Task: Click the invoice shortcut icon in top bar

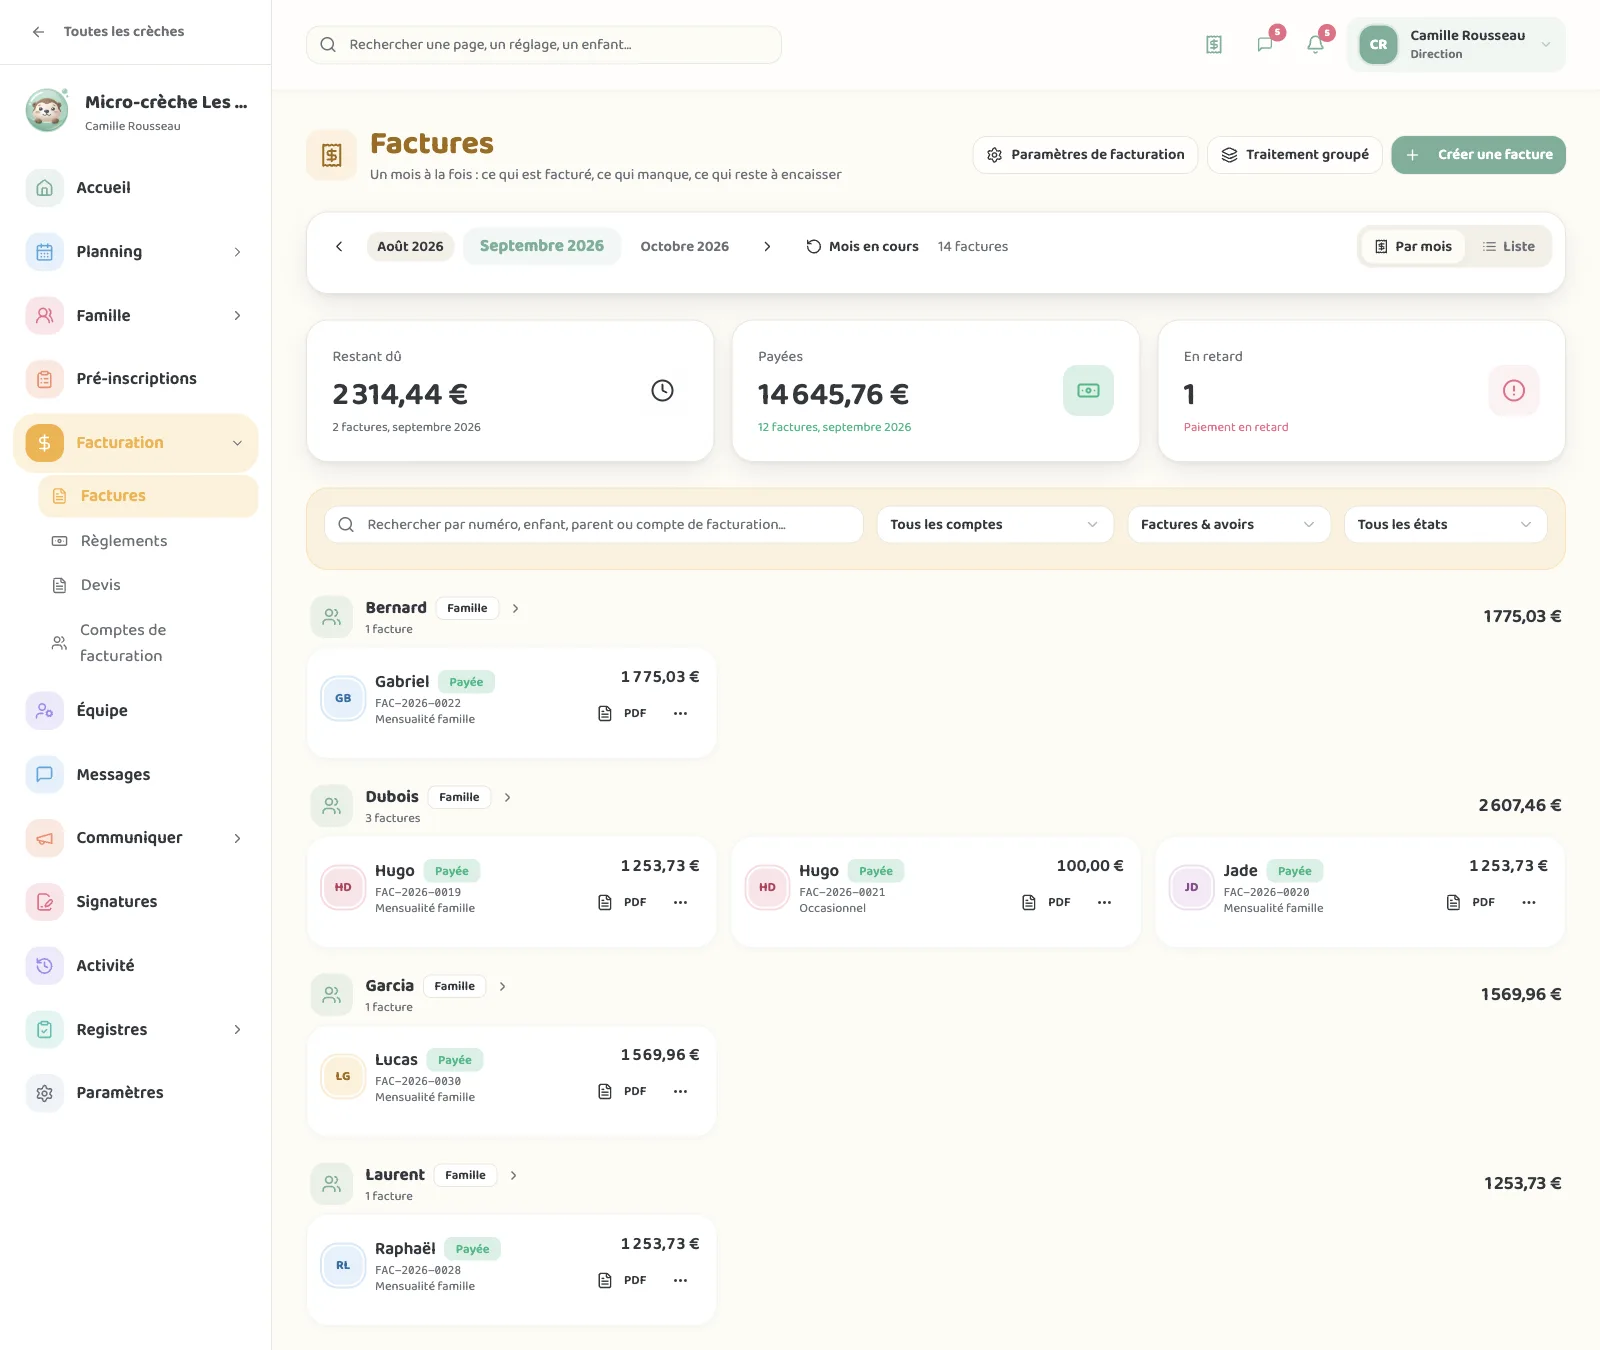Action: click(x=1214, y=44)
